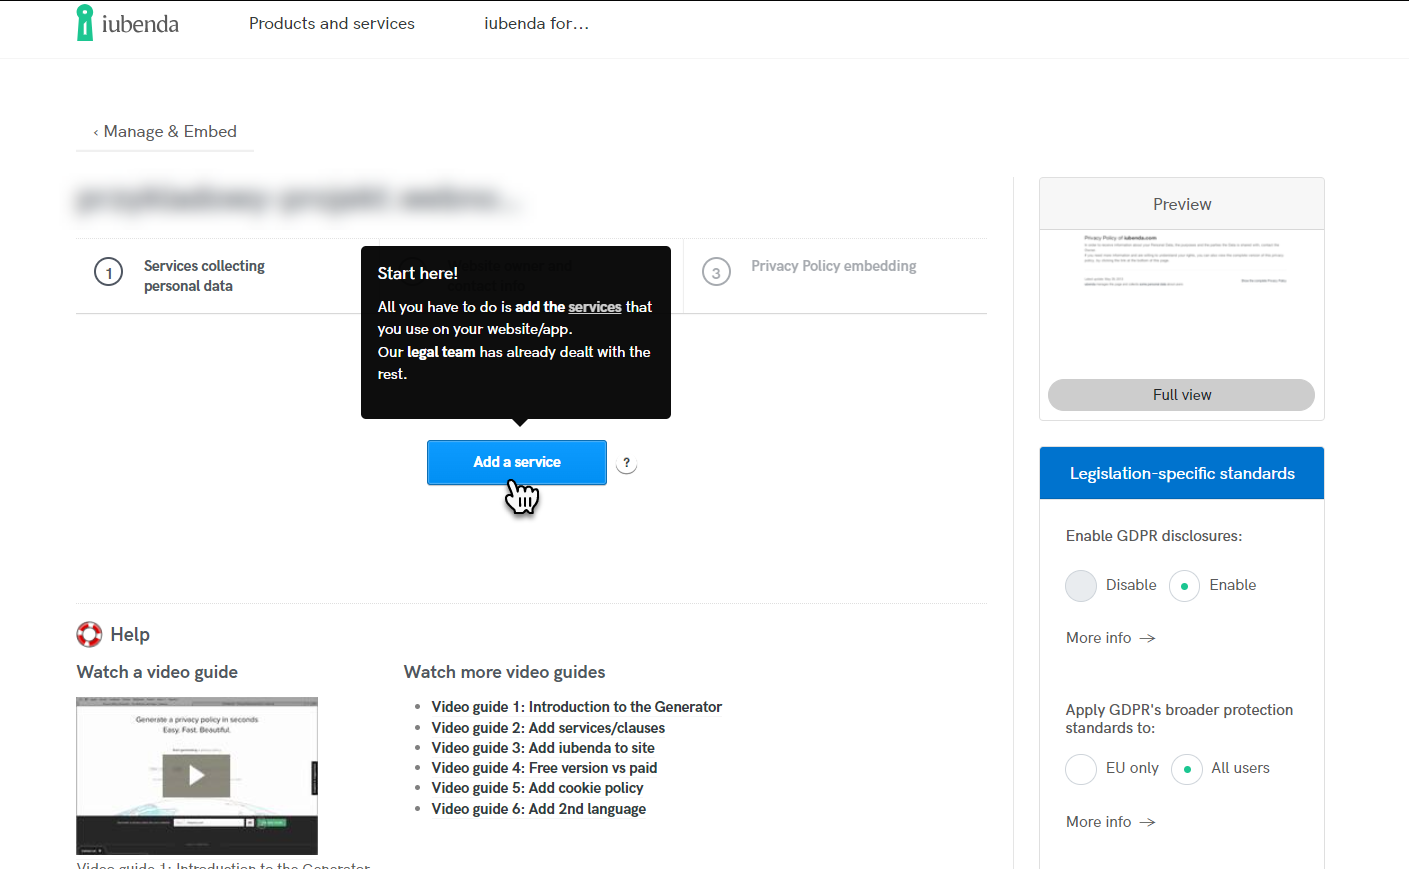Select EU only radio option

pyautogui.click(x=1081, y=769)
